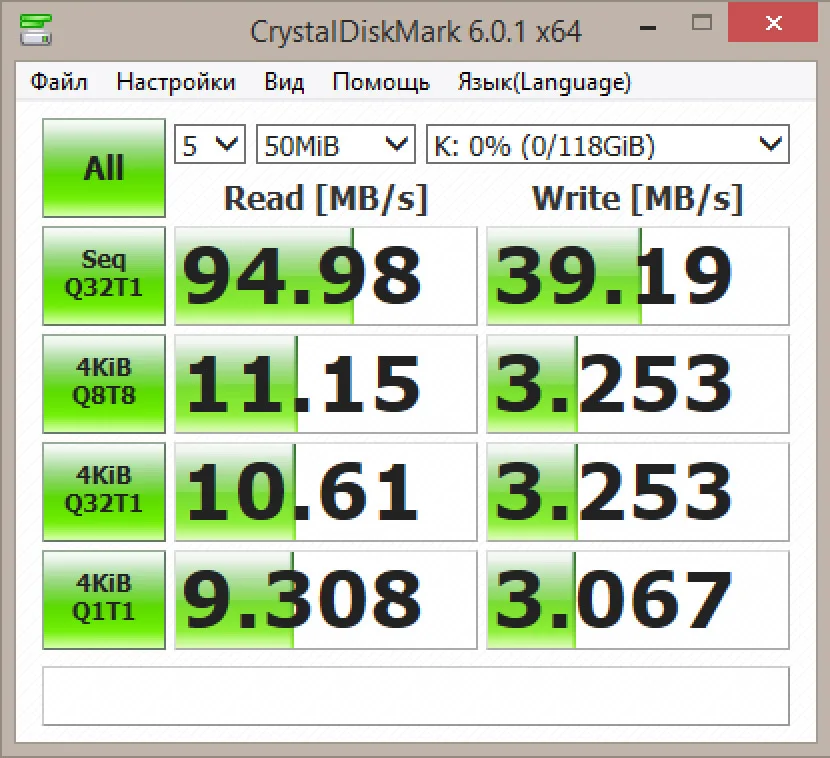Click the empty comment field at bottom
The image size is (830, 758).
click(416, 696)
